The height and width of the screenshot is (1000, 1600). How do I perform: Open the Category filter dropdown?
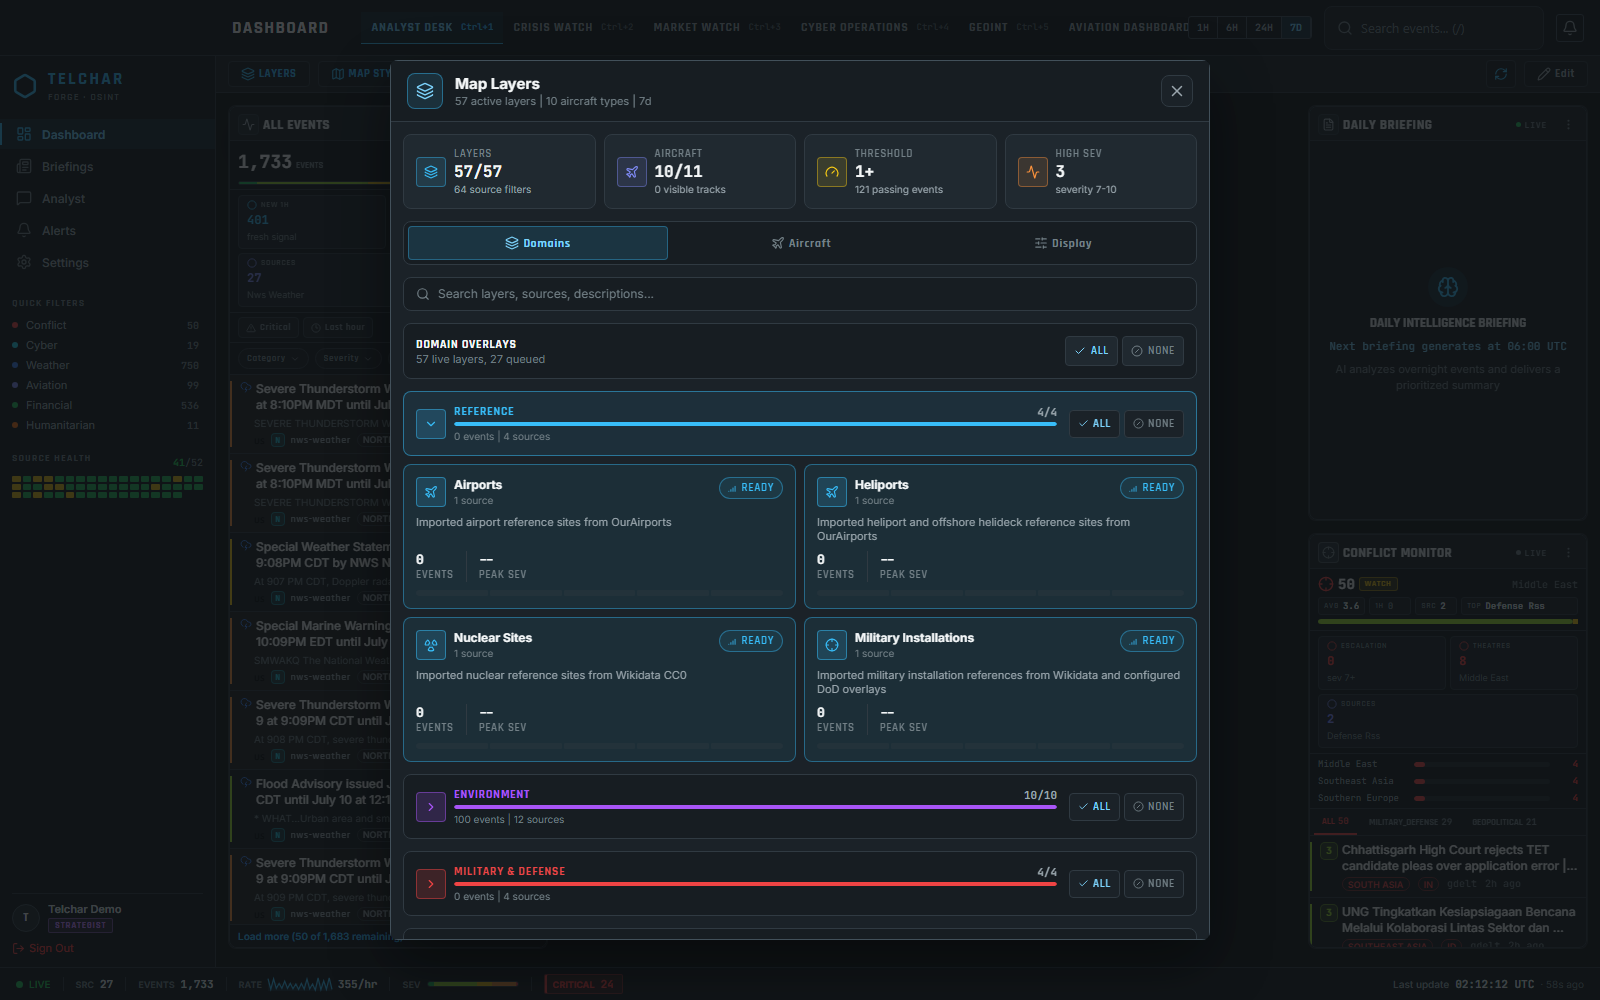click(x=272, y=358)
